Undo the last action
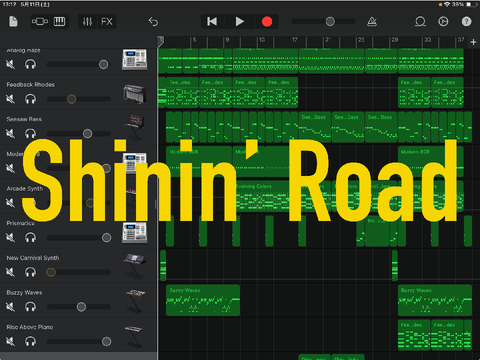480x360 pixels. pos(153,22)
